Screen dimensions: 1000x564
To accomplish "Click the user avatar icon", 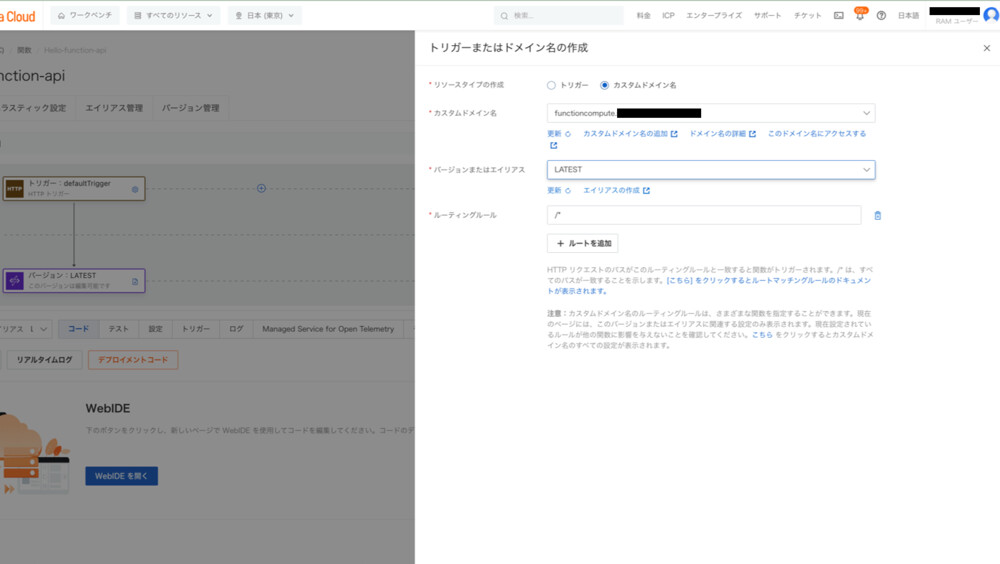I will coord(990,15).
